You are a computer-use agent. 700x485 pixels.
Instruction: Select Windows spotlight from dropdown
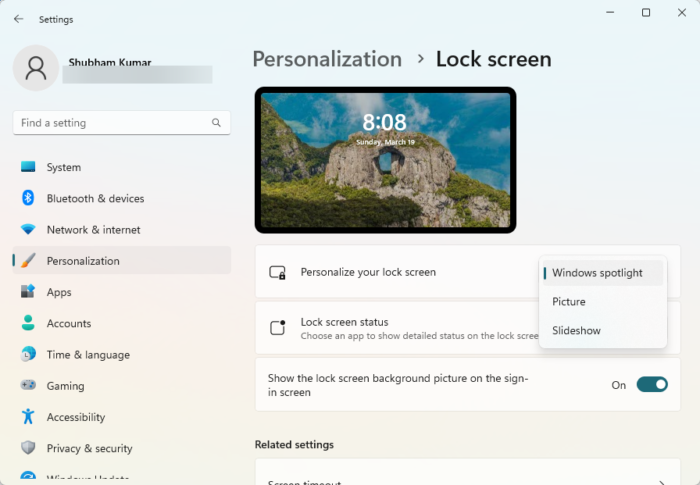(603, 273)
